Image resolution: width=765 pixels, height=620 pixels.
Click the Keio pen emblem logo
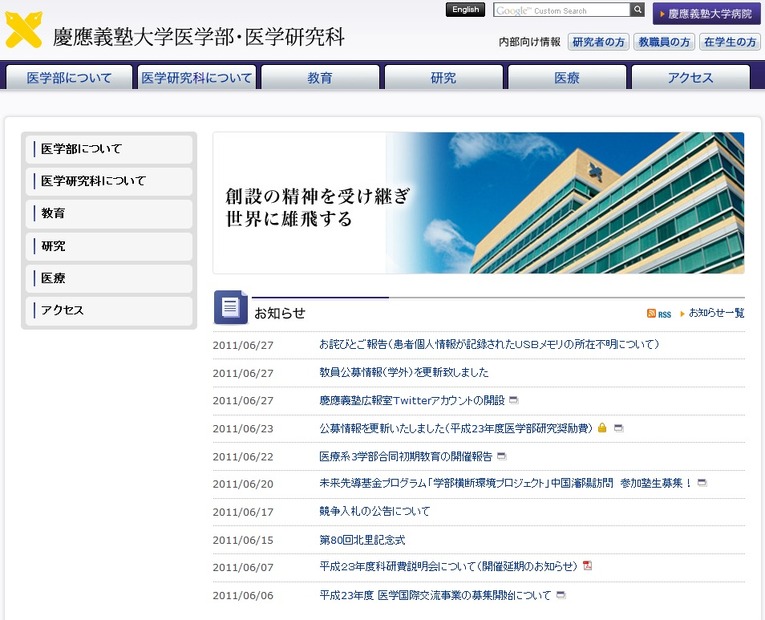(x=23, y=30)
